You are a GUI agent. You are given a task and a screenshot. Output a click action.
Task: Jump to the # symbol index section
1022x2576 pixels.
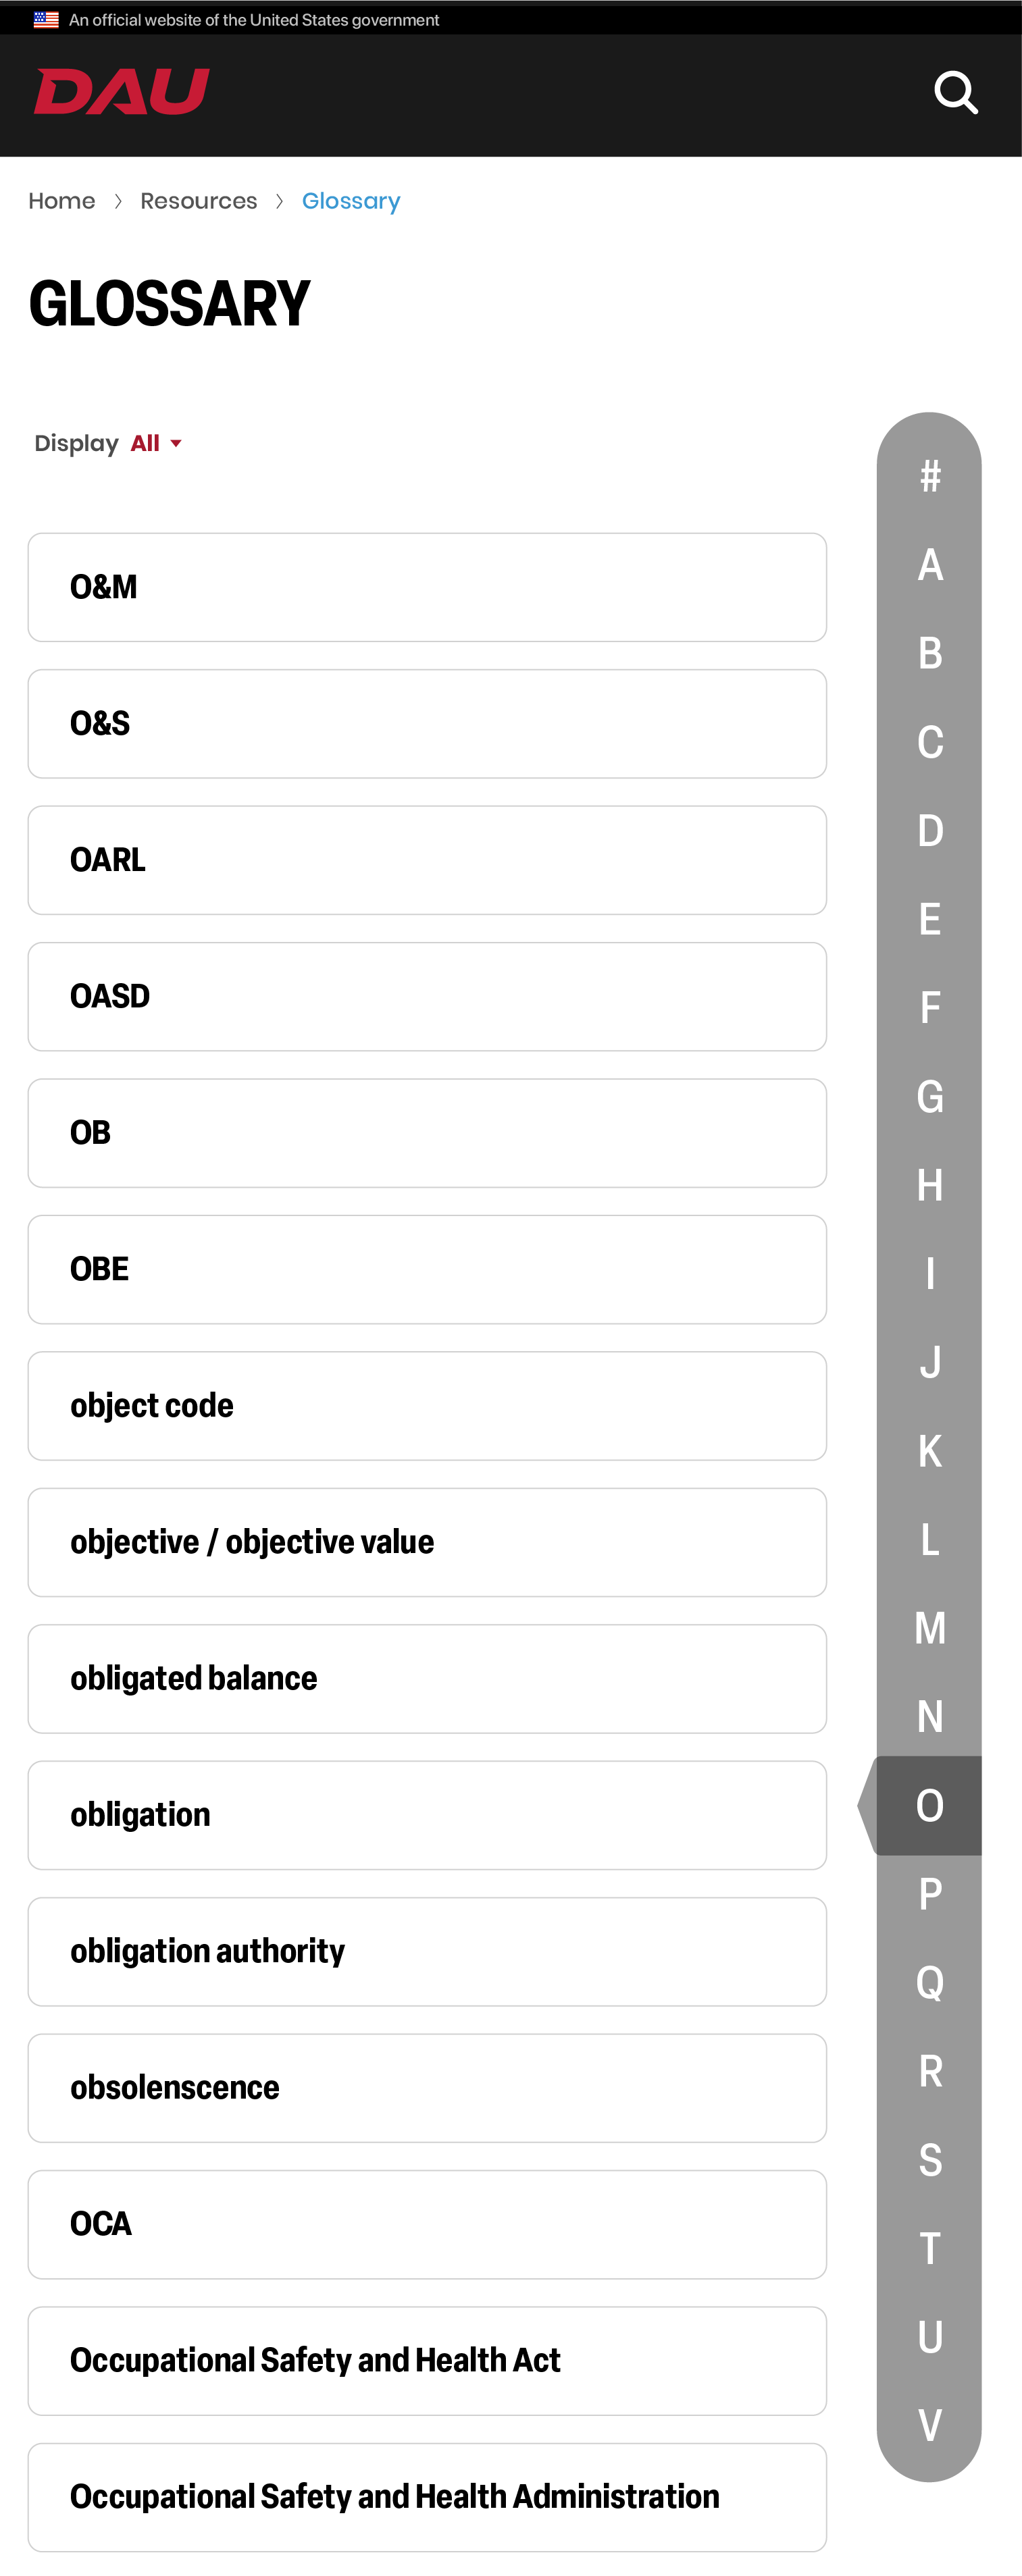click(930, 477)
